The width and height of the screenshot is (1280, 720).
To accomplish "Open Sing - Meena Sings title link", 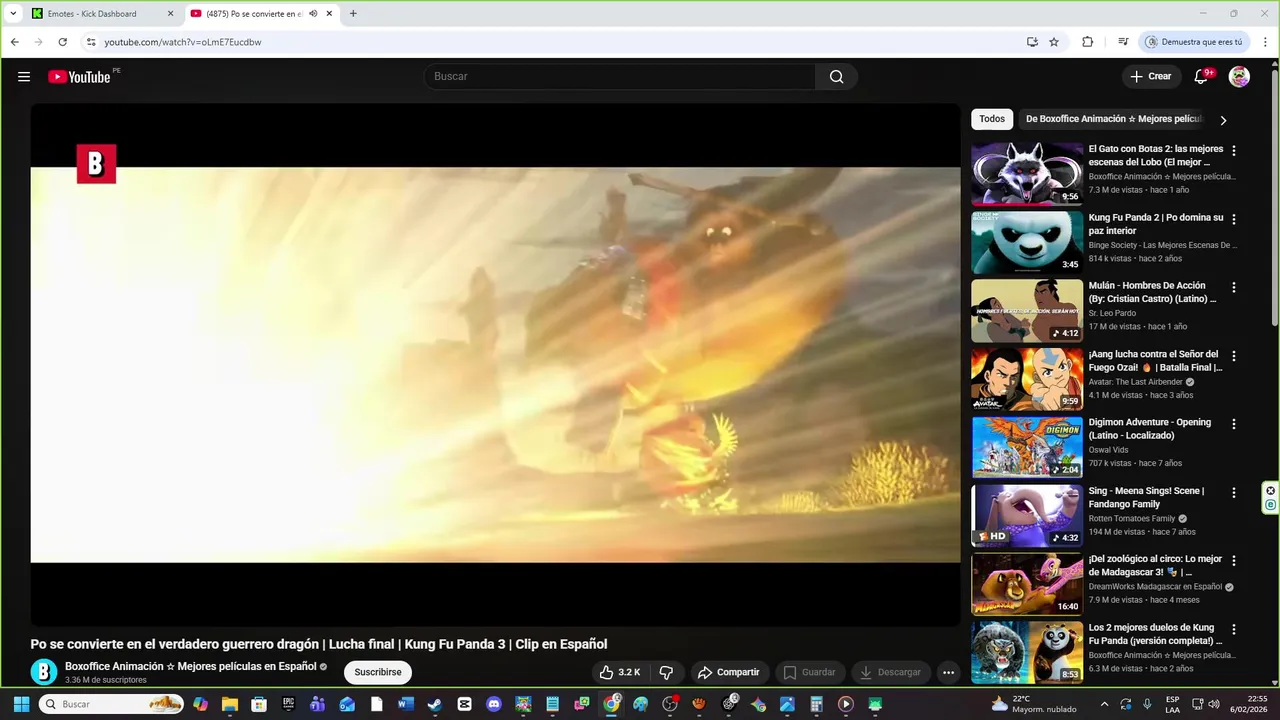I will coord(1146,497).
